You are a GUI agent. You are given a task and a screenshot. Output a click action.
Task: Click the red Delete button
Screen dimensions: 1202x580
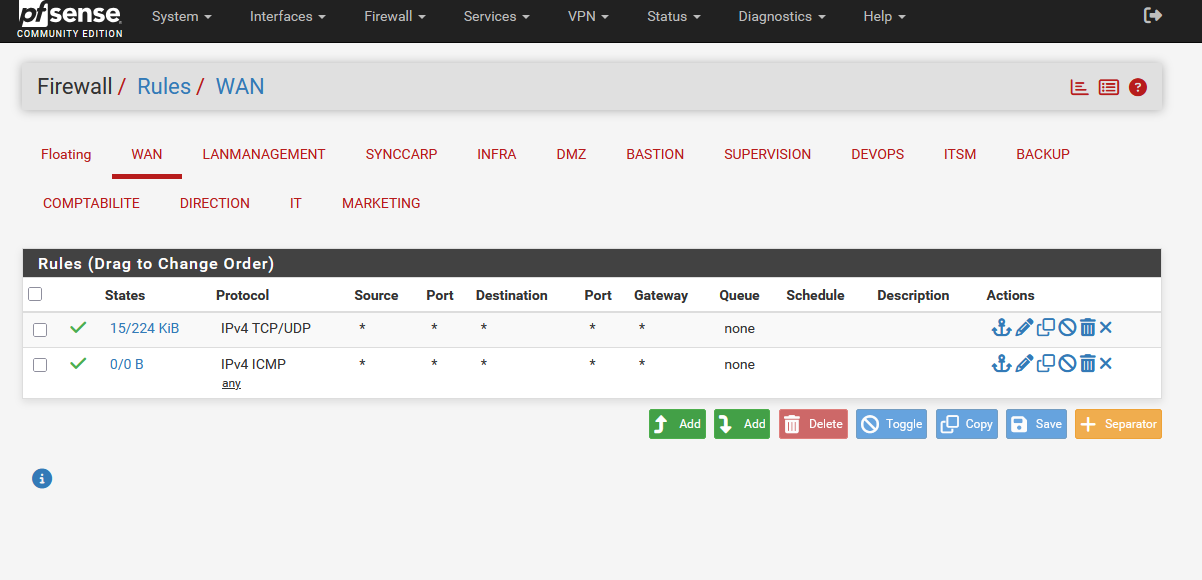point(813,424)
